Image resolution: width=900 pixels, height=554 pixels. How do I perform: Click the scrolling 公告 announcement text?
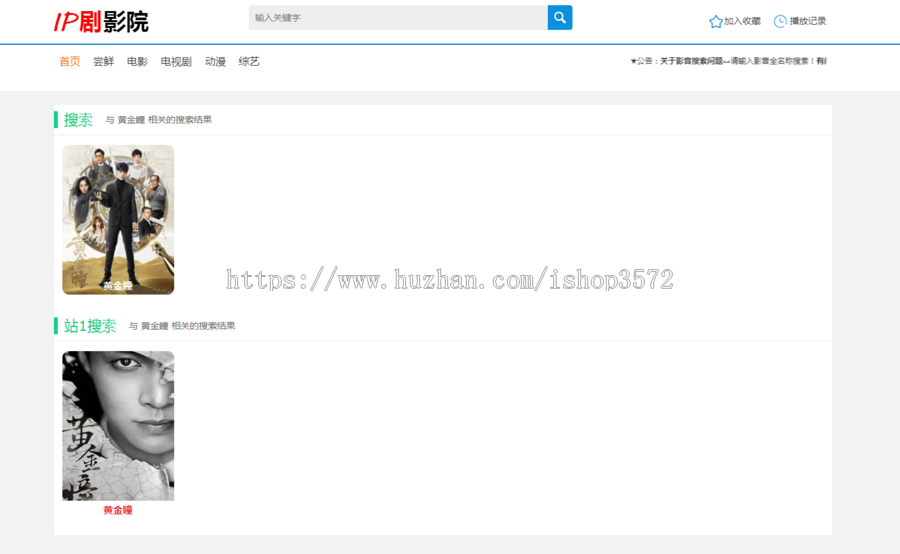pos(728,61)
